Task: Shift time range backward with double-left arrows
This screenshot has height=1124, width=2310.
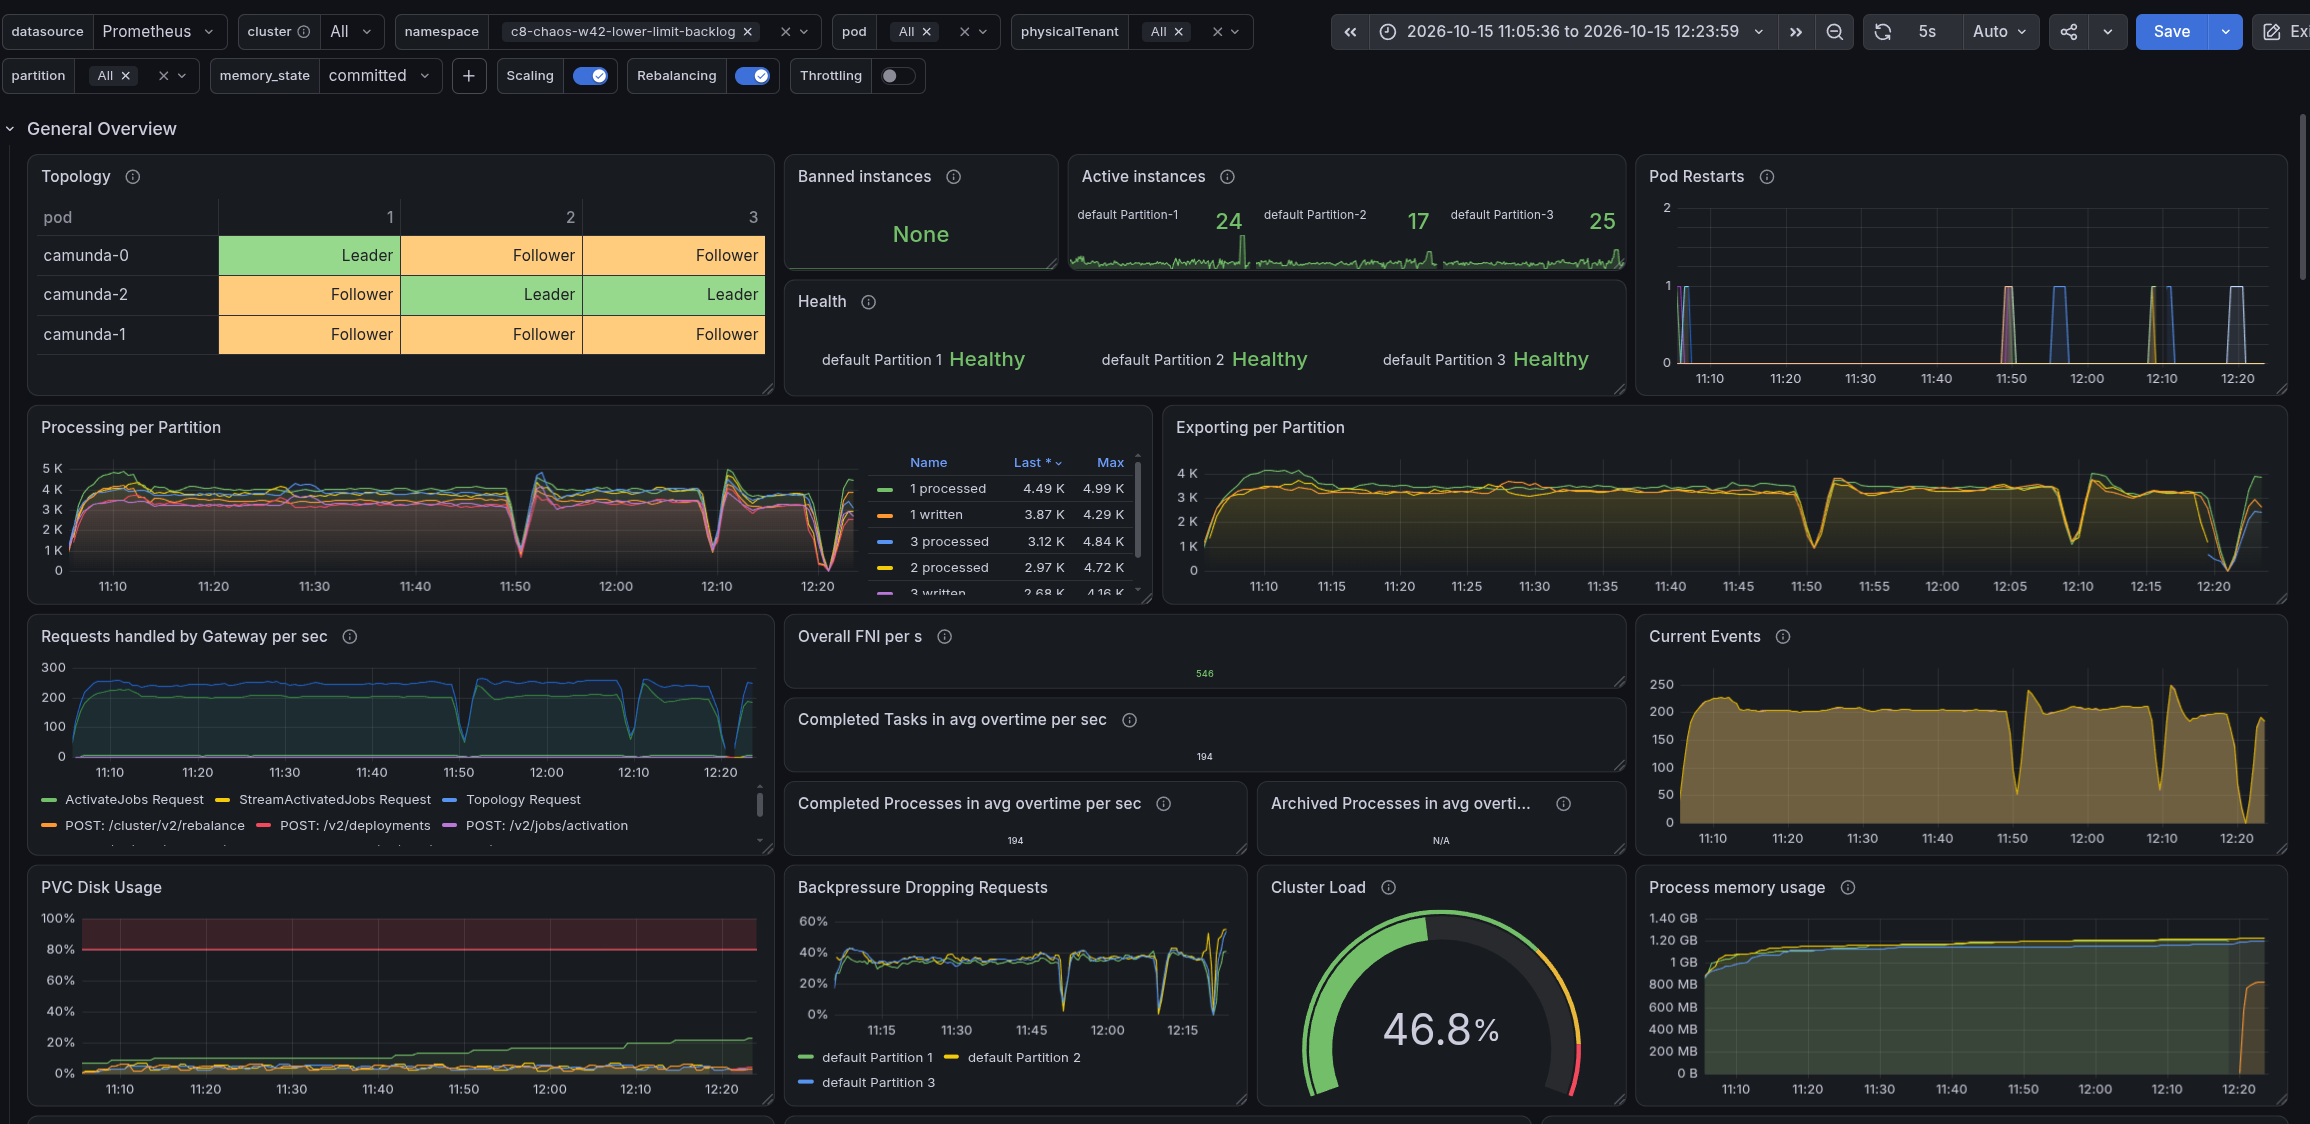Action: [1350, 32]
